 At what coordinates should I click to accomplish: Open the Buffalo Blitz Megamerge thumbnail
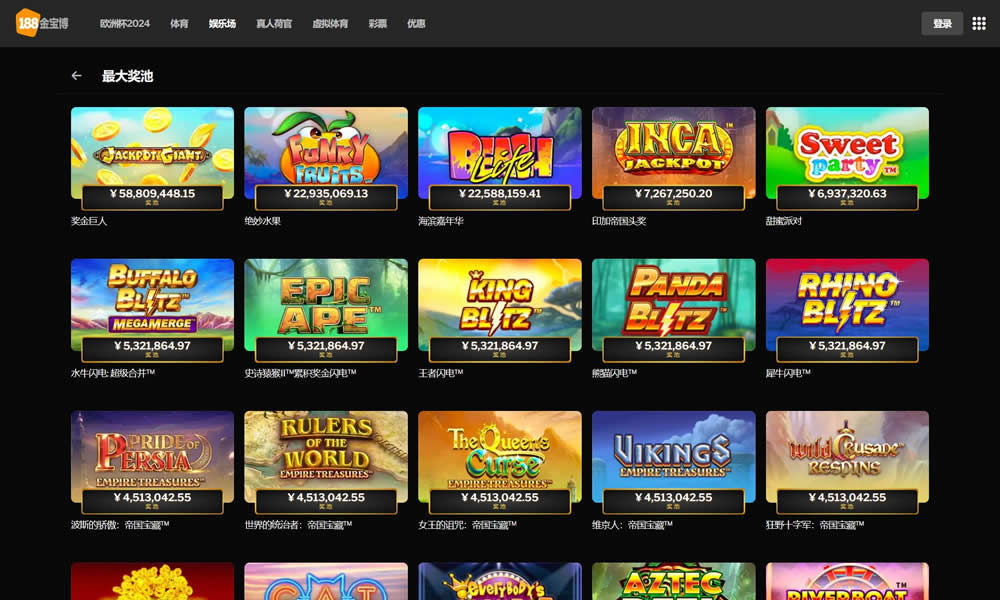(152, 305)
